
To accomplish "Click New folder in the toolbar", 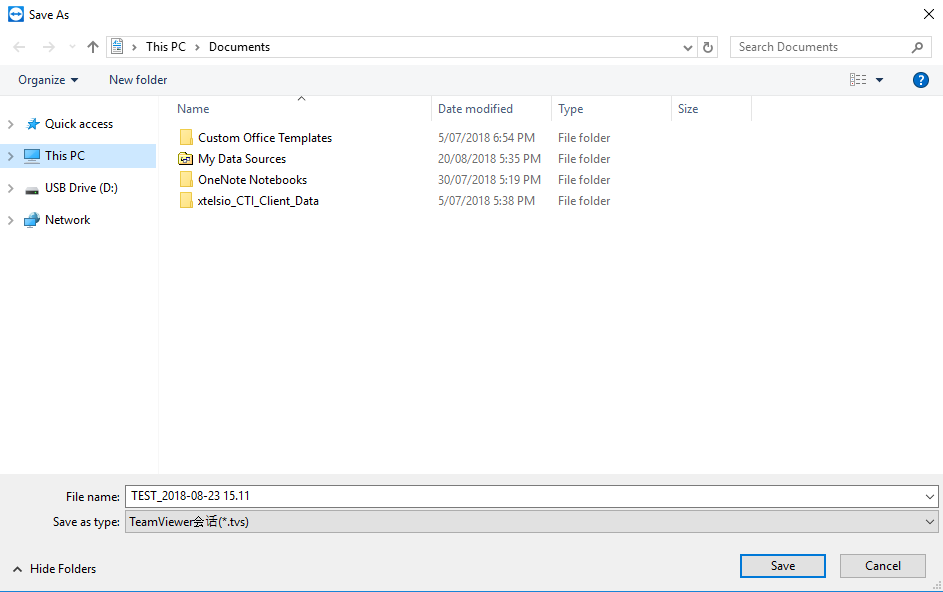I will 138,80.
